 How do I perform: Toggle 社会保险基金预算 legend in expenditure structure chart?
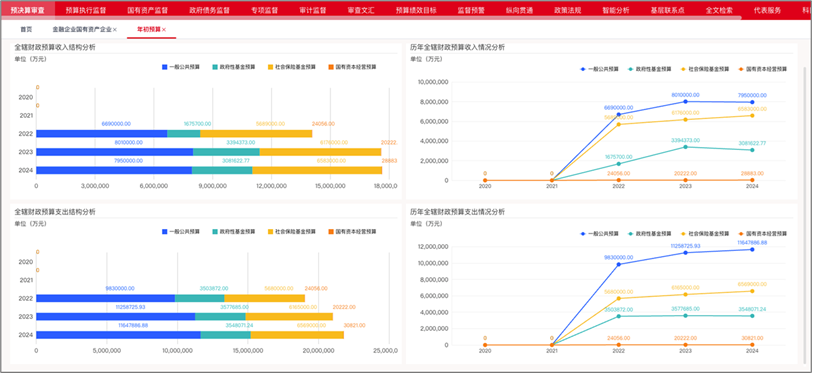click(x=292, y=232)
